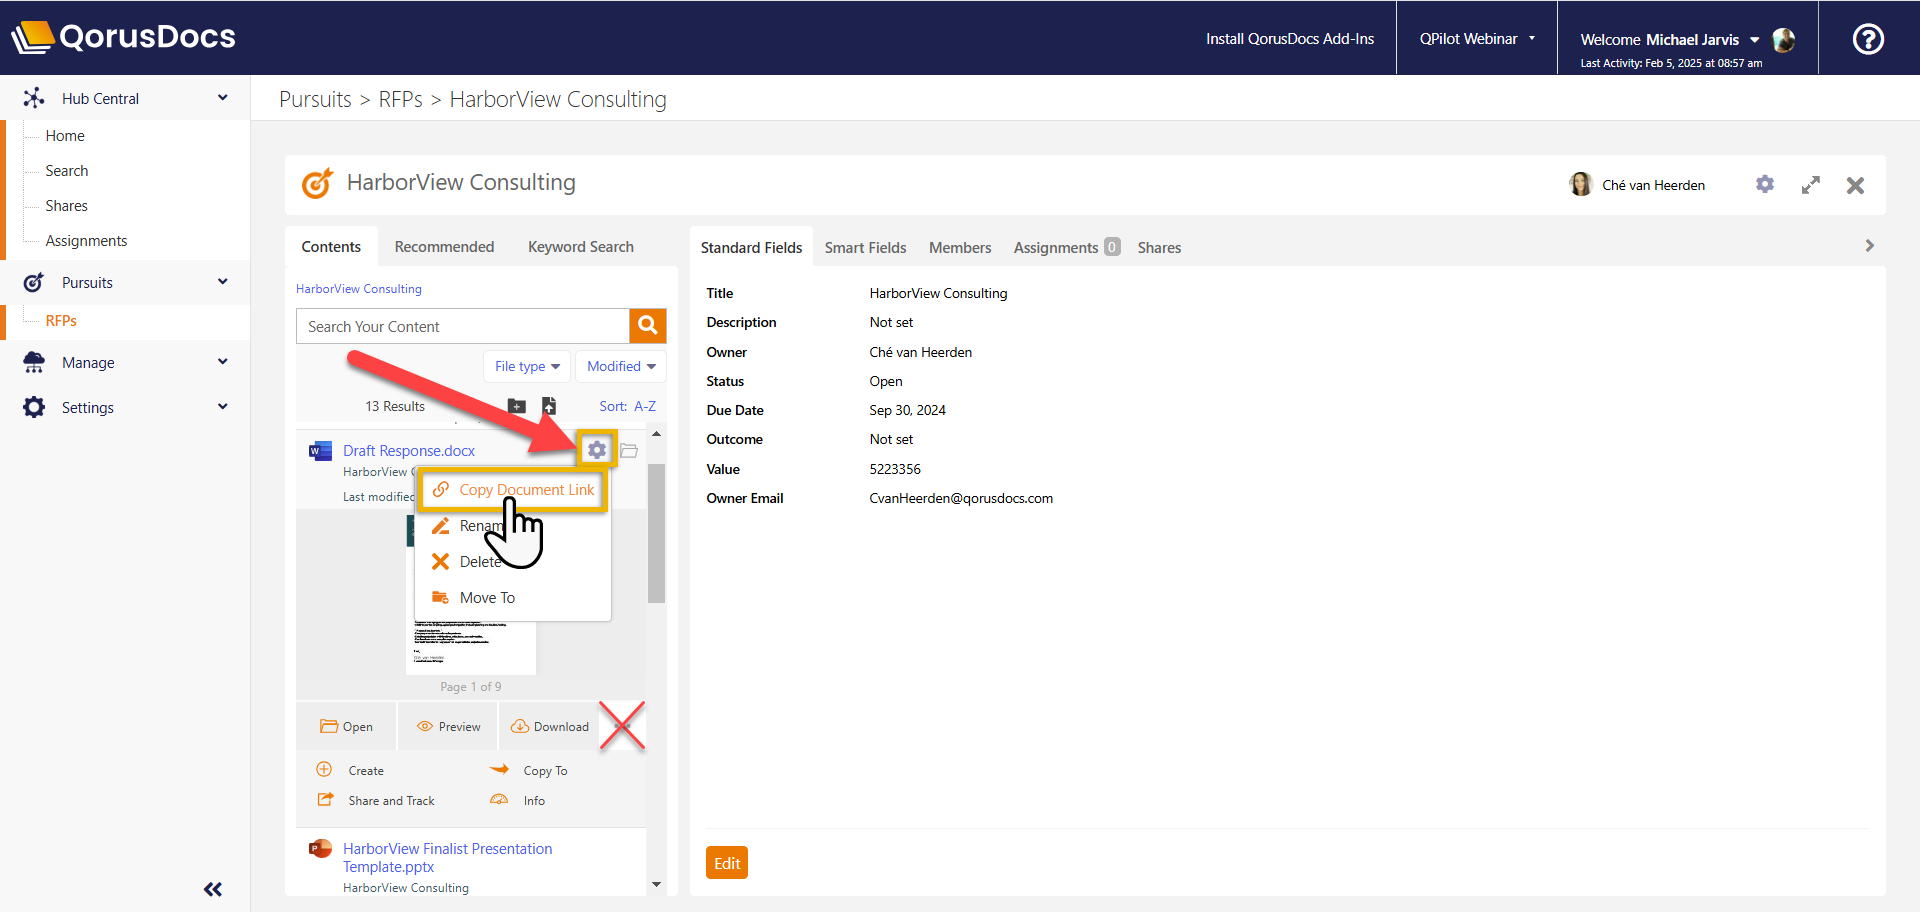The height and width of the screenshot is (912, 1920).
Task: Collapse the Pursuits section chevron
Action: pyautogui.click(x=222, y=281)
